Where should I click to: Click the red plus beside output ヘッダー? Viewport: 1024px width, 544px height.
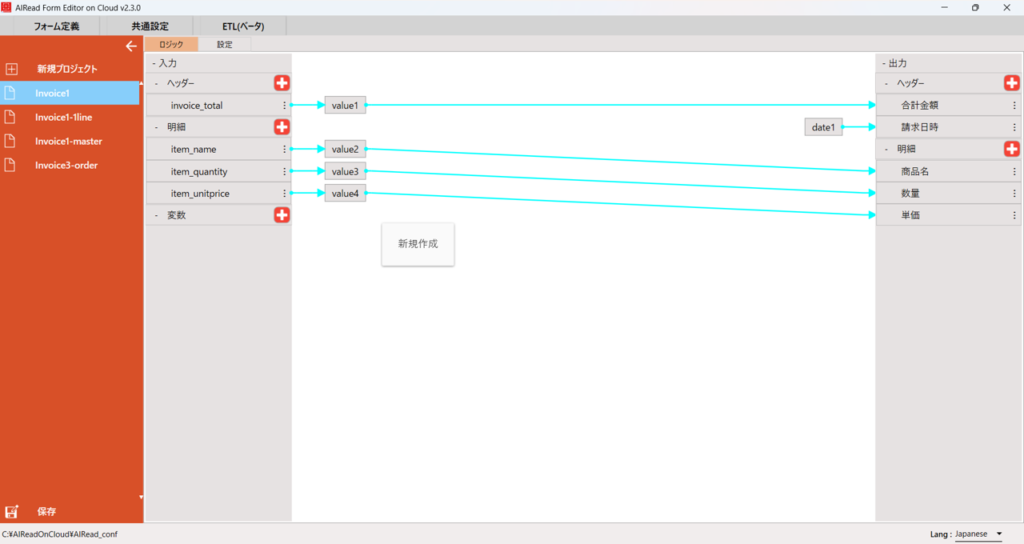point(1011,83)
